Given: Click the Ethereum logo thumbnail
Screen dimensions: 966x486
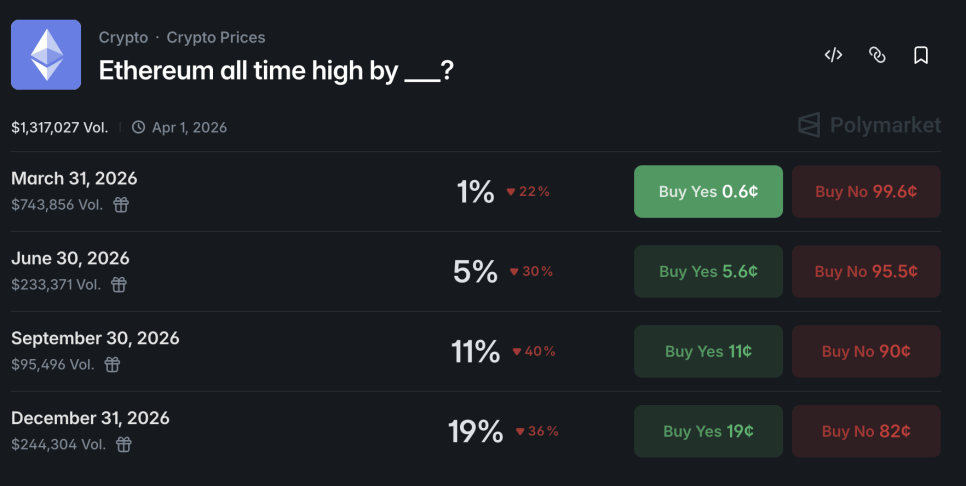Looking at the screenshot, I should click(x=46, y=55).
